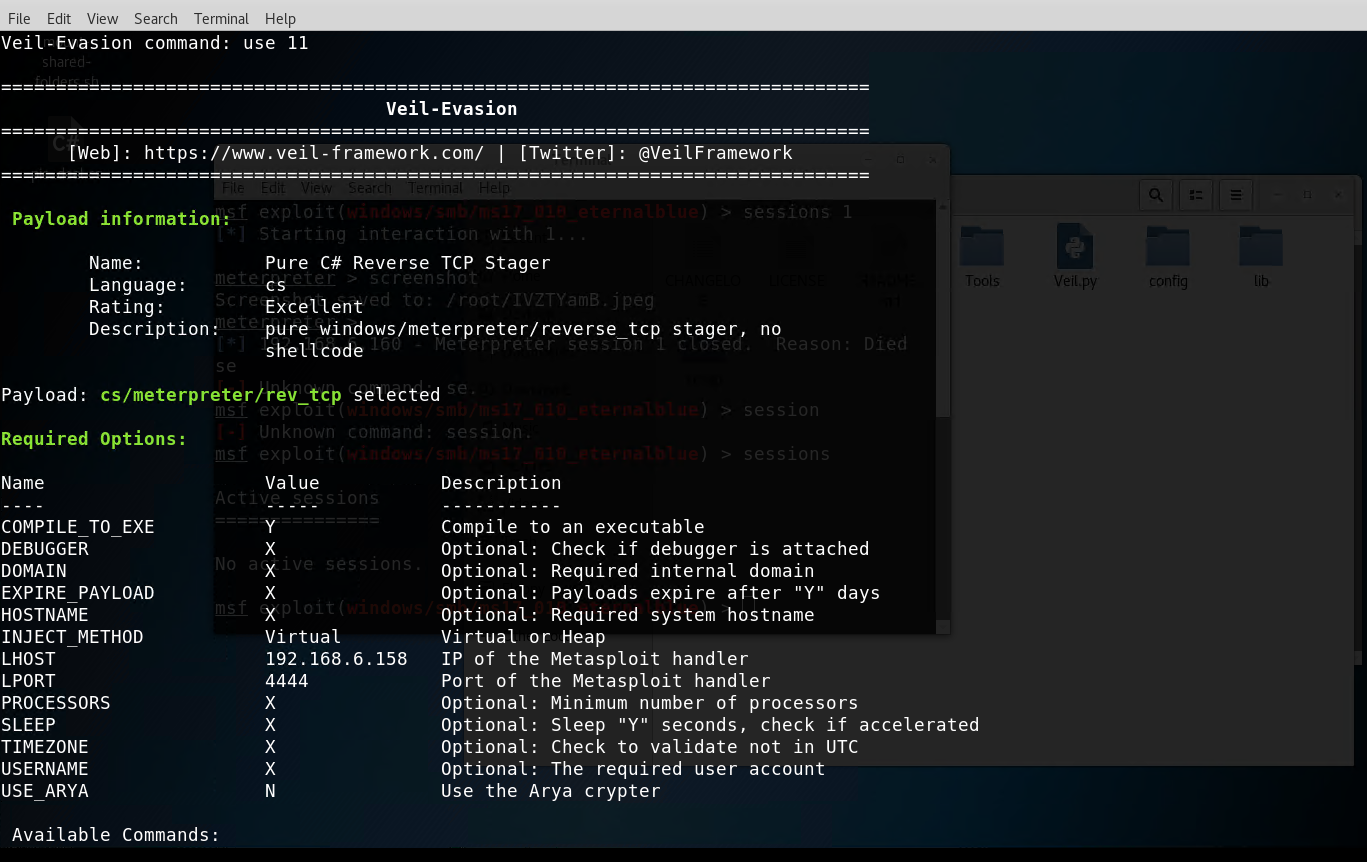Open the File menu in the front terminal
1367x862 pixels.
(x=19, y=18)
